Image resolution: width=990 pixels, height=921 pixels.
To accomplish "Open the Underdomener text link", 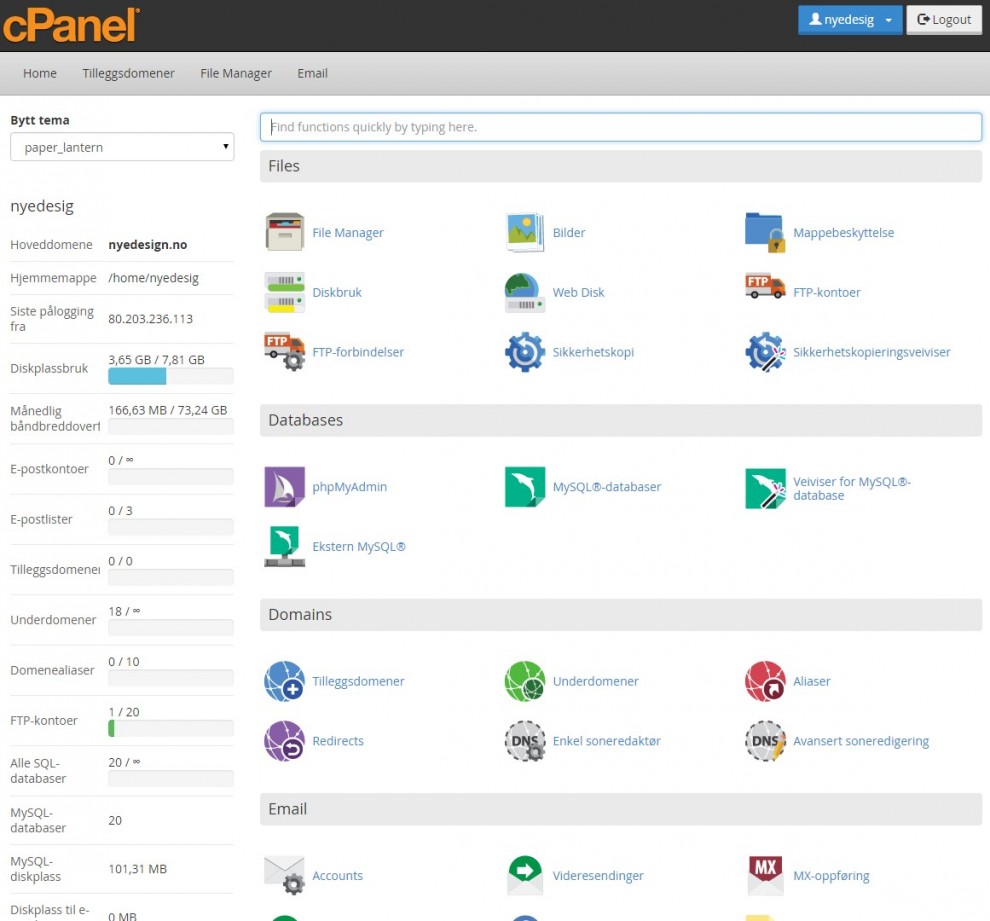I will point(595,681).
